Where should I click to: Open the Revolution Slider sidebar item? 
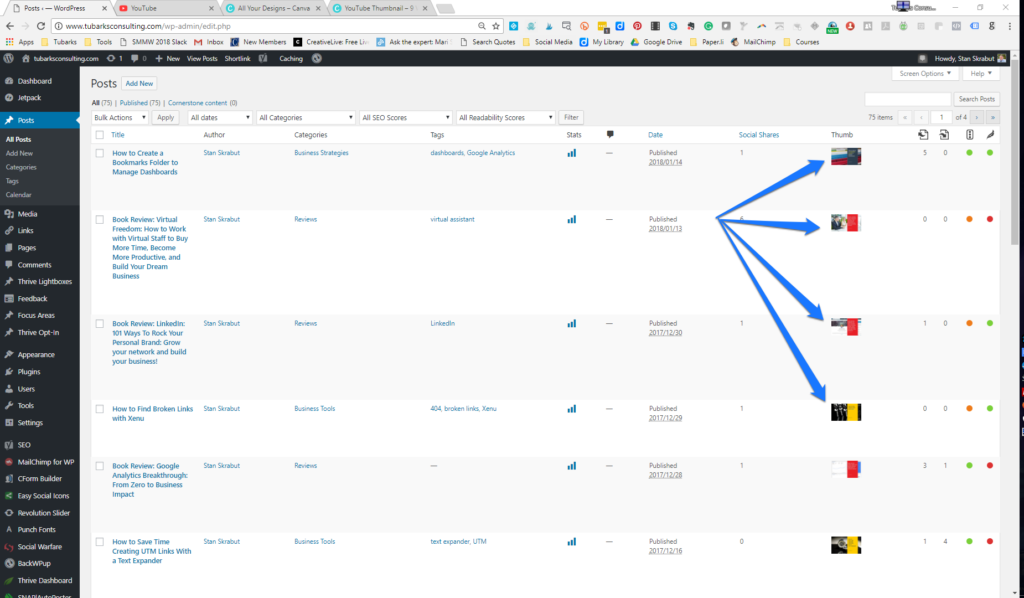tap(44, 512)
